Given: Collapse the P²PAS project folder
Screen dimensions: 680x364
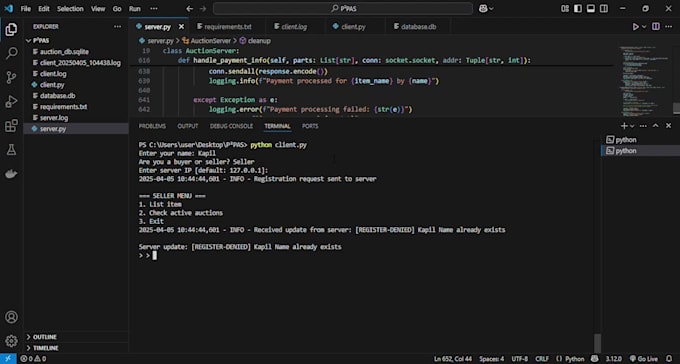Looking at the screenshot, I should pyautogui.click(x=41, y=40).
